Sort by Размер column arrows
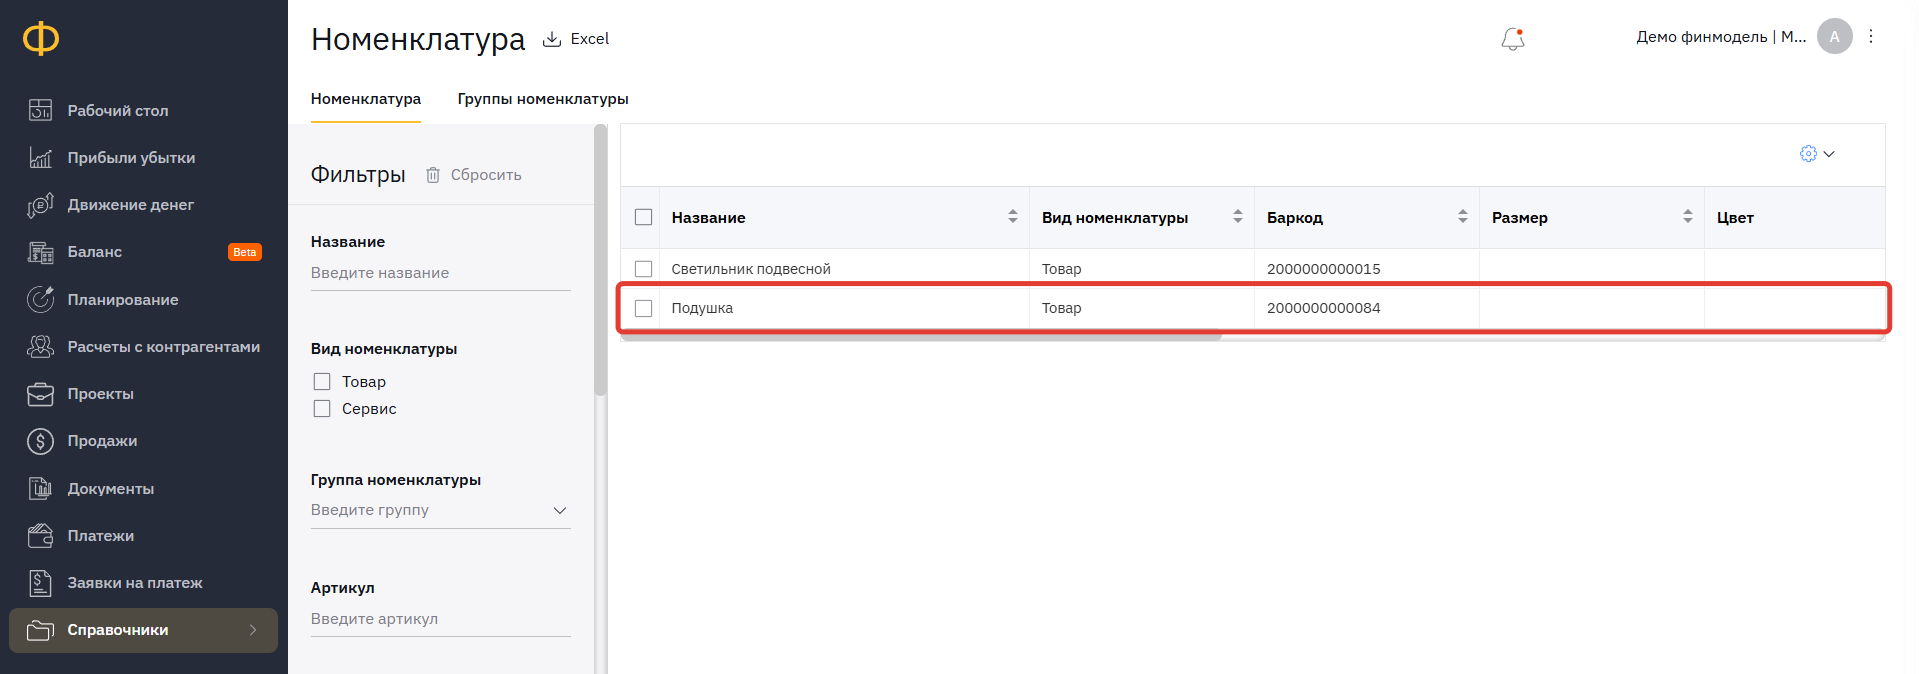This screenshot has height=674, width=1919. pos(1688,217)
